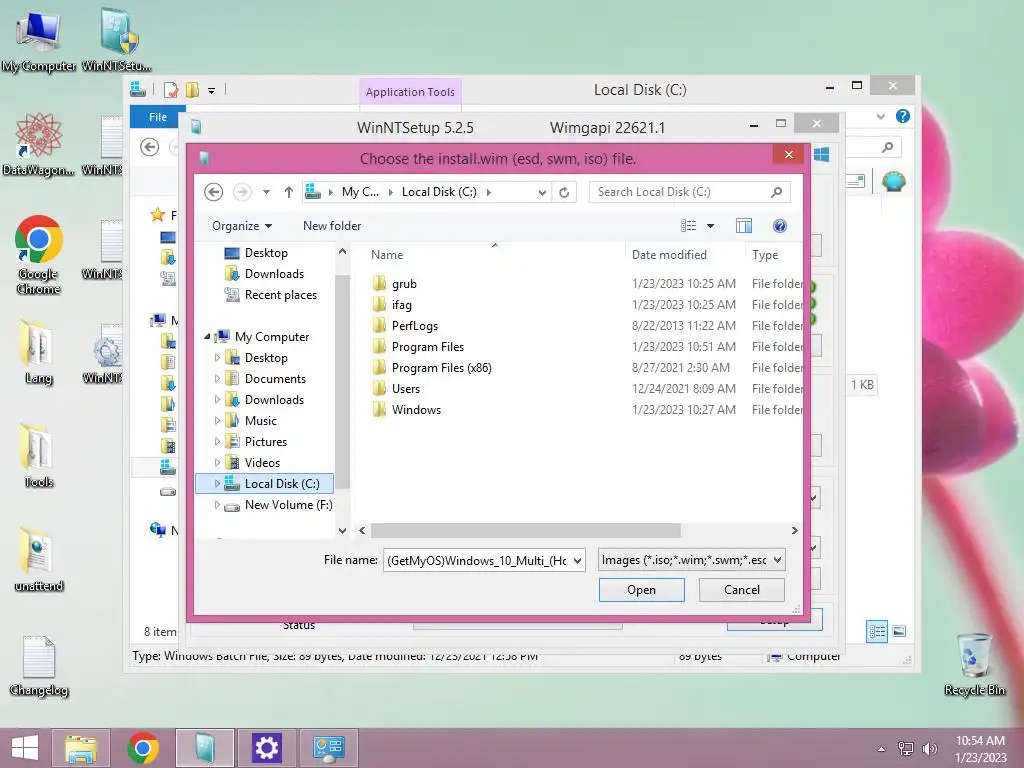
Task: Switch to WinNTSetup taskbar button
Action: click(204, 748)
